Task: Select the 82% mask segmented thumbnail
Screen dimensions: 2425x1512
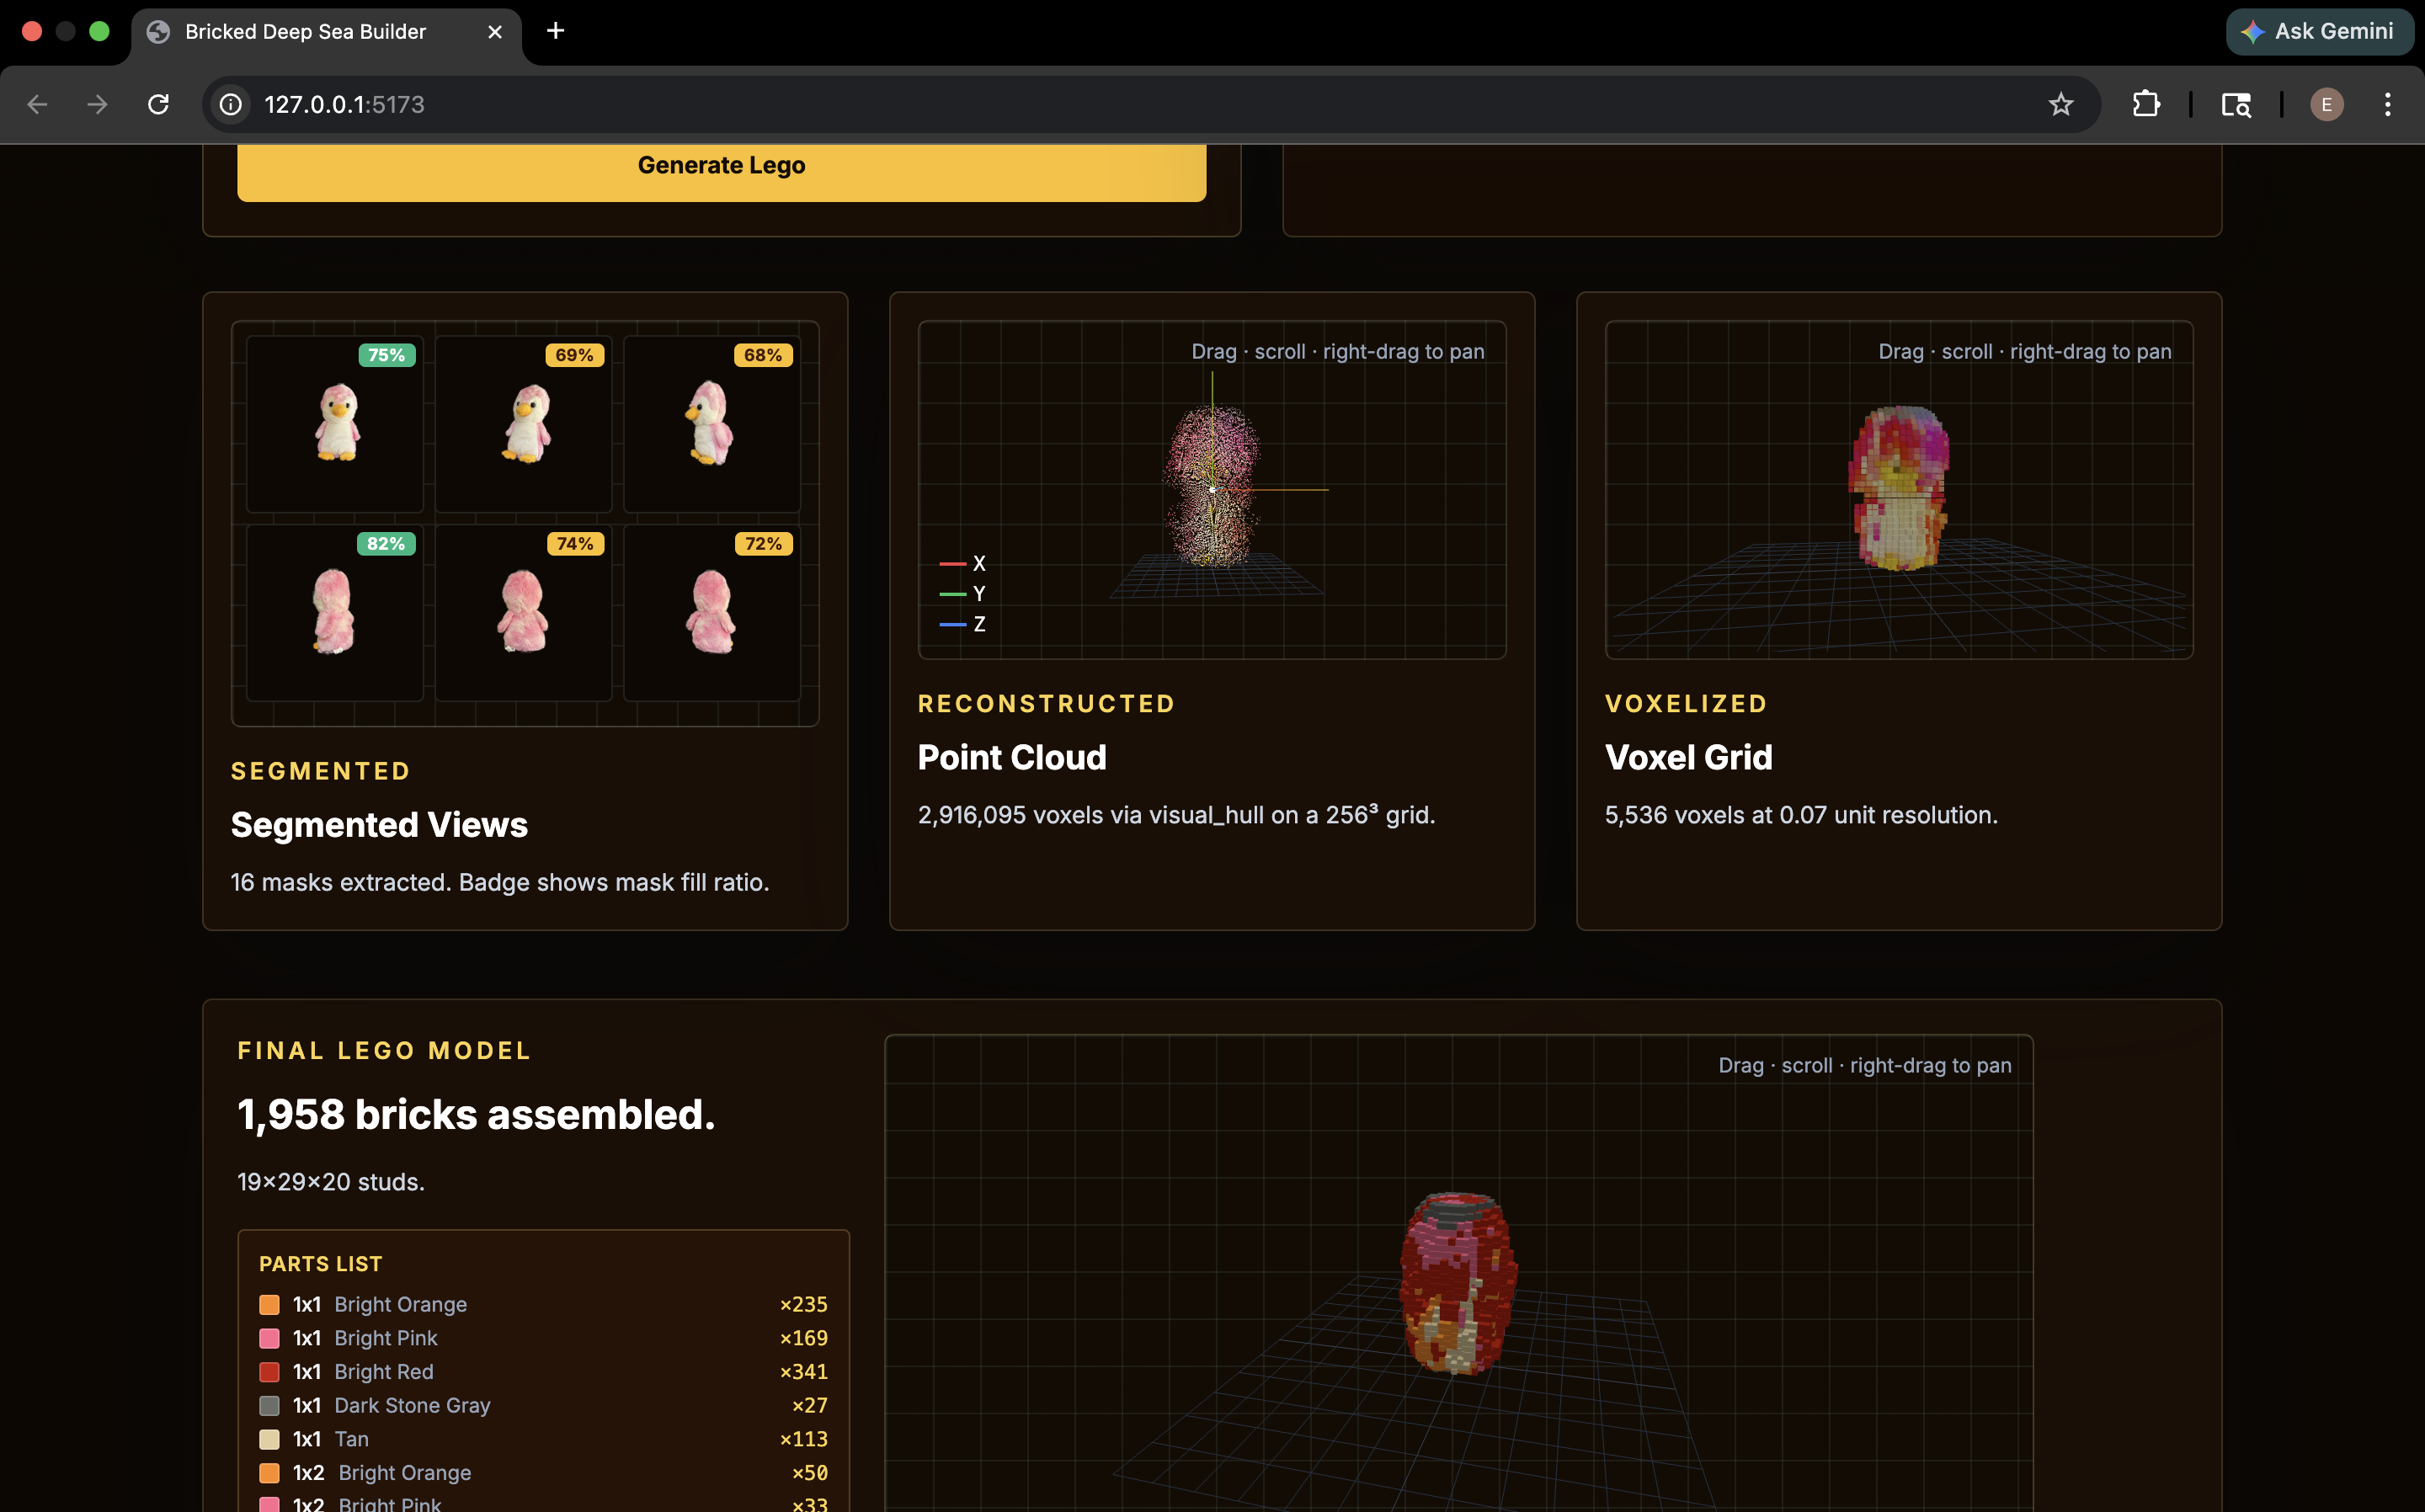Action: (x=334, y=612)
